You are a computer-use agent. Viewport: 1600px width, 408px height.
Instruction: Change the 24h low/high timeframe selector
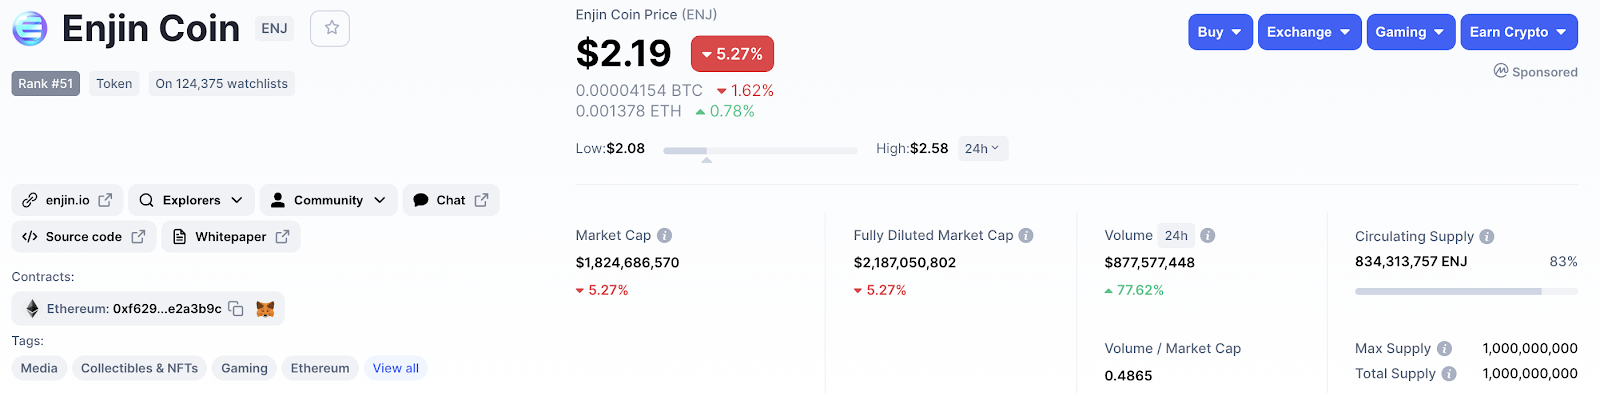pos(982,149)
